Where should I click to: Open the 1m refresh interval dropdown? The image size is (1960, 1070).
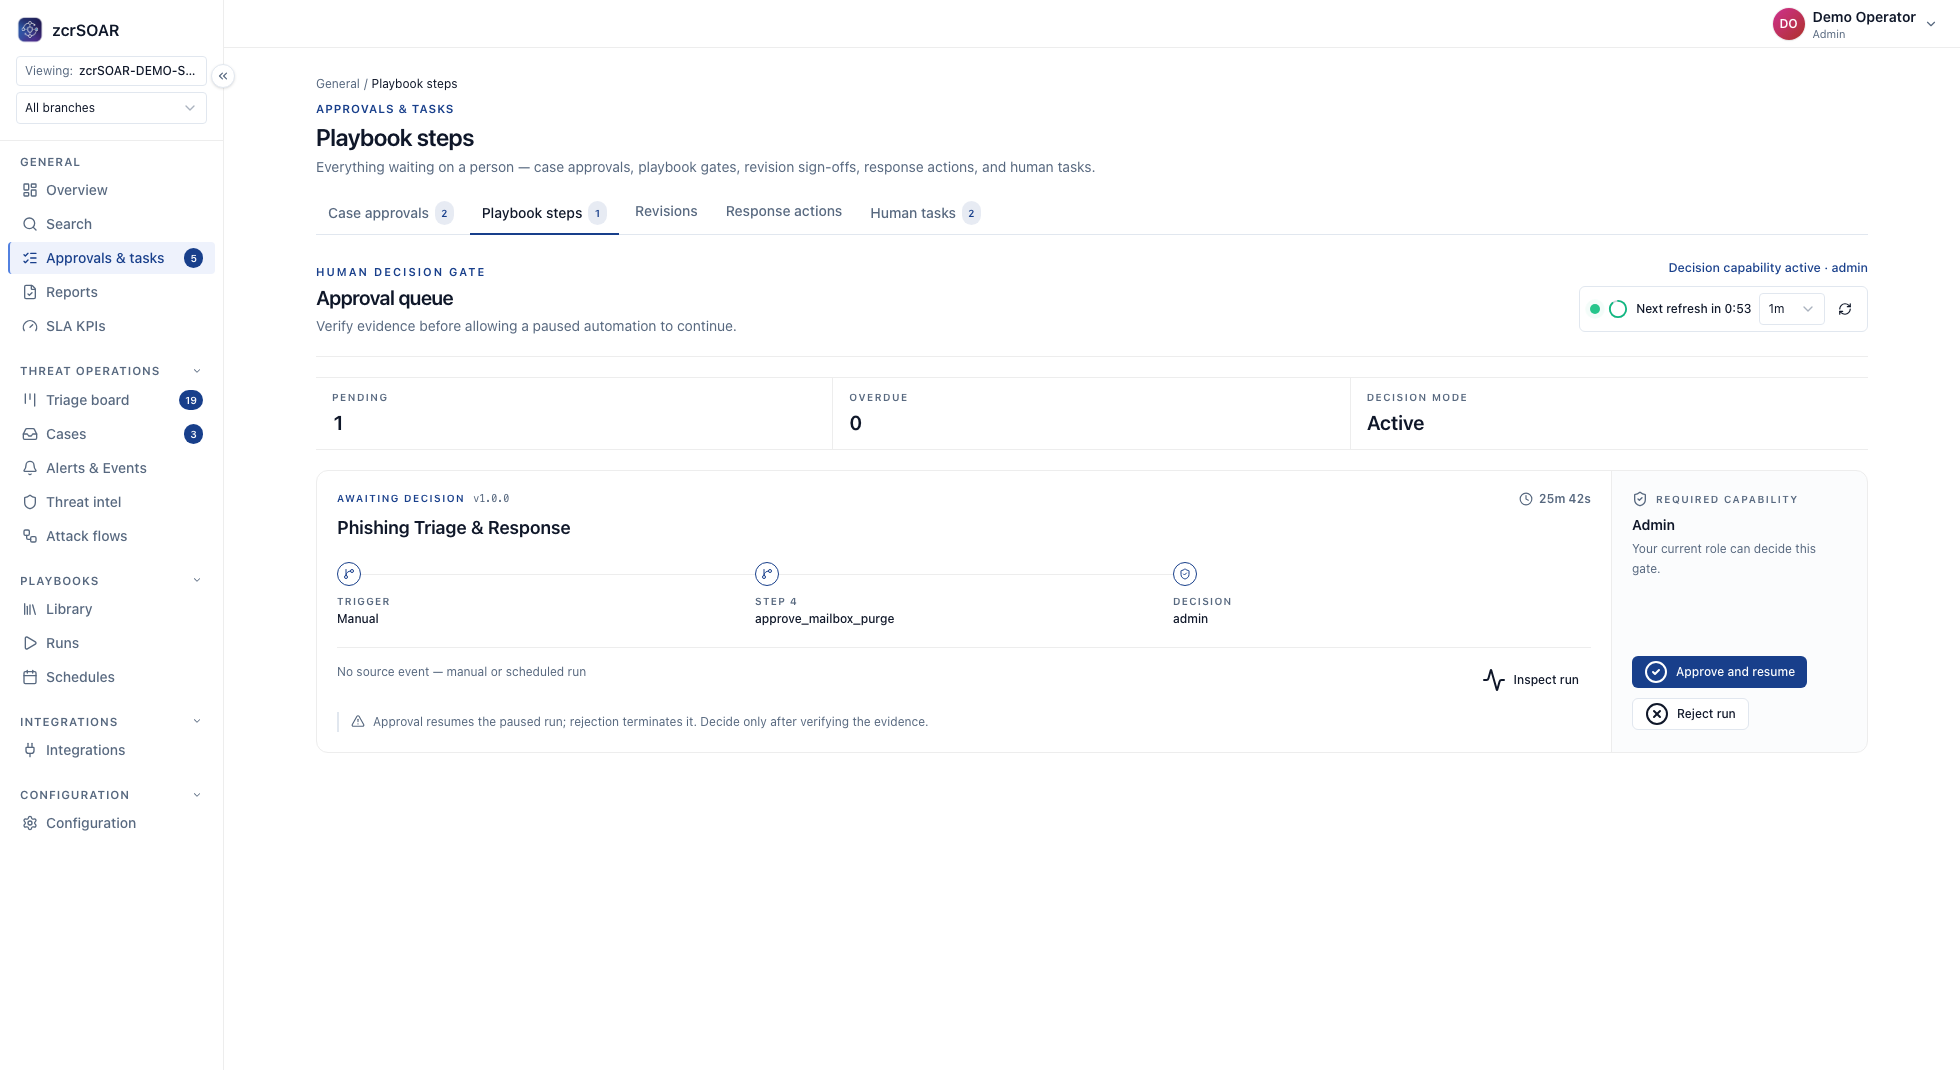click(1791, 309)
